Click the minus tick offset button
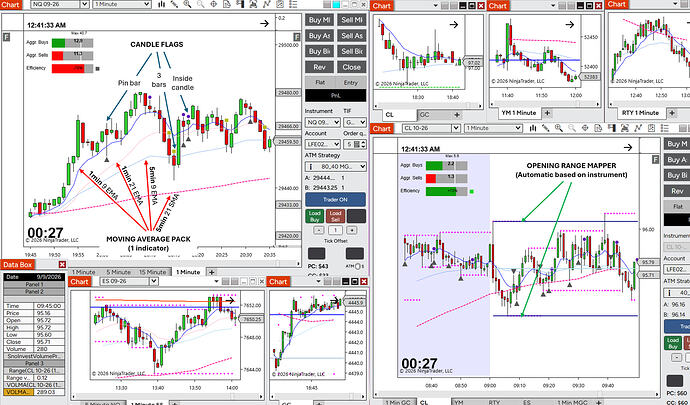This screenshot has width=690, height=405. (x=319, y=230)
